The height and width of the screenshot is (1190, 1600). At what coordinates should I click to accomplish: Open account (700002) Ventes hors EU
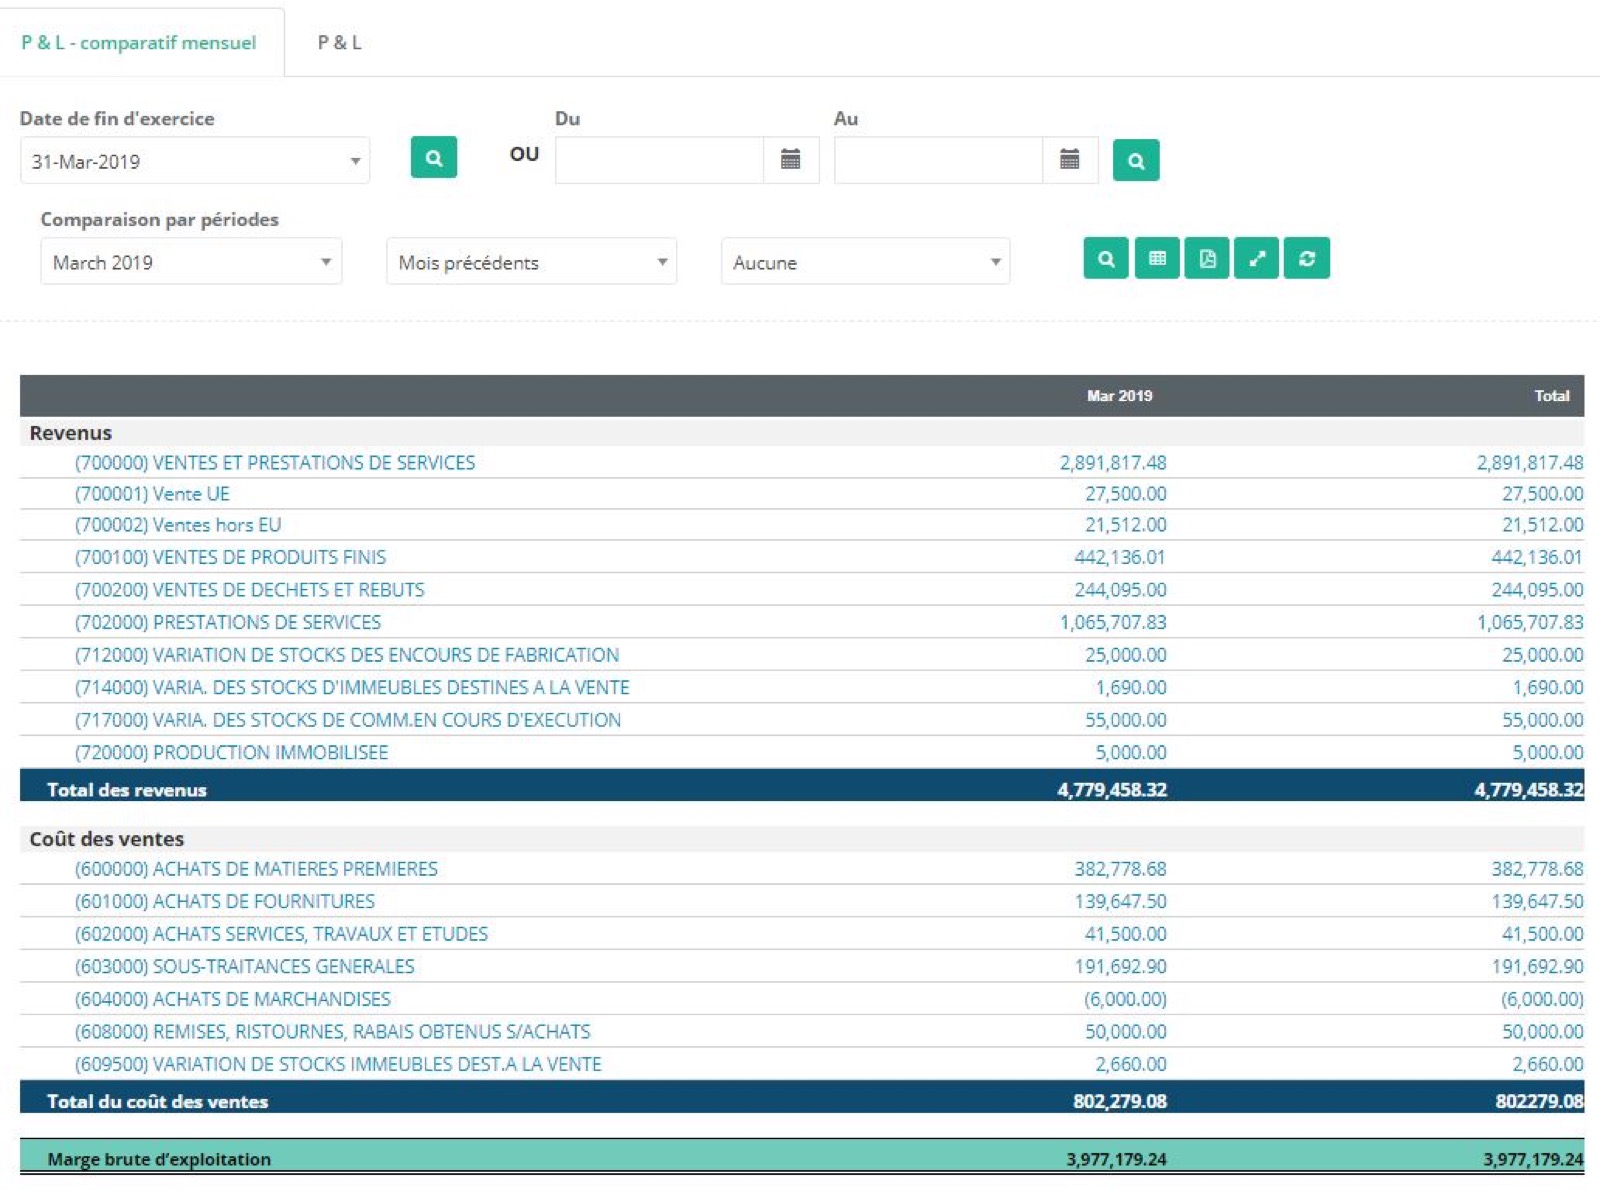(178, 525)
